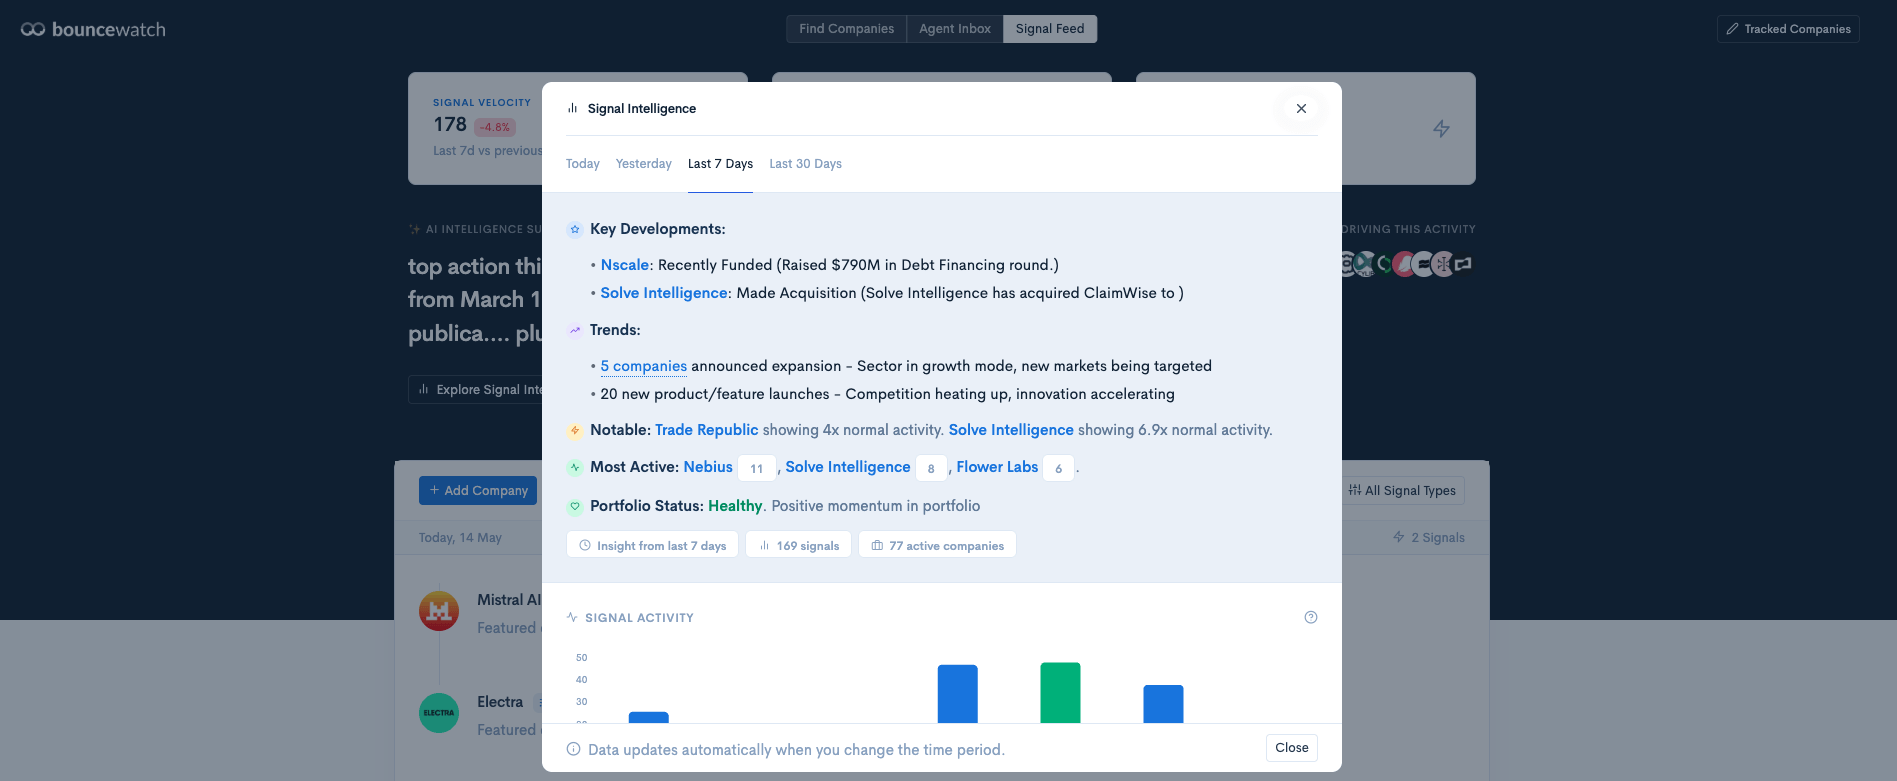Open Solve Intelligence link under Key Developments
1897x781 pixels.
click(664, 293)
